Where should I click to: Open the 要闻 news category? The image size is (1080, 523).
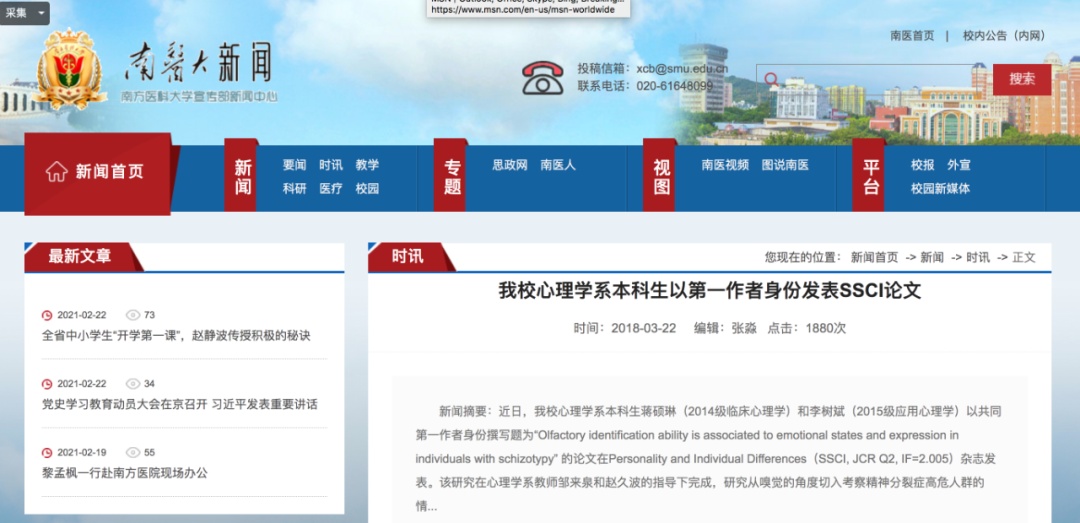point(294,165)
